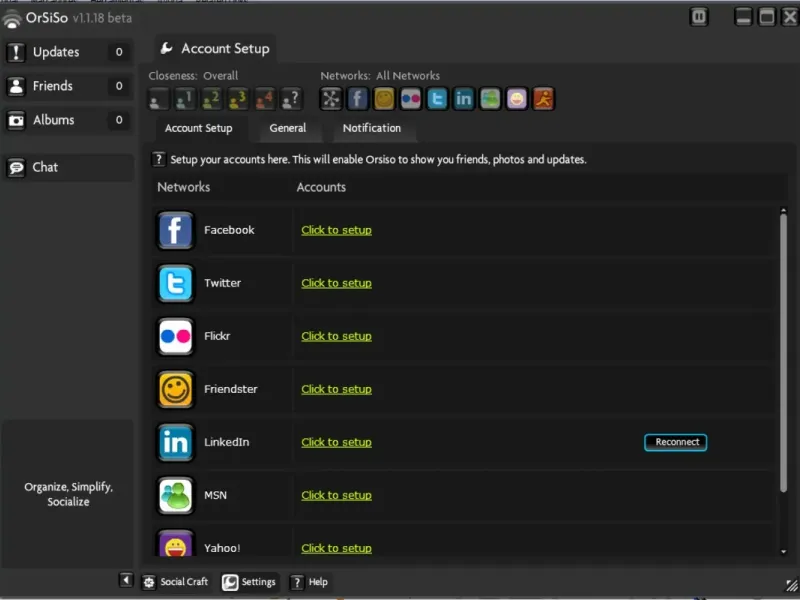Open the Updates section in sidebar

[68, 52]
